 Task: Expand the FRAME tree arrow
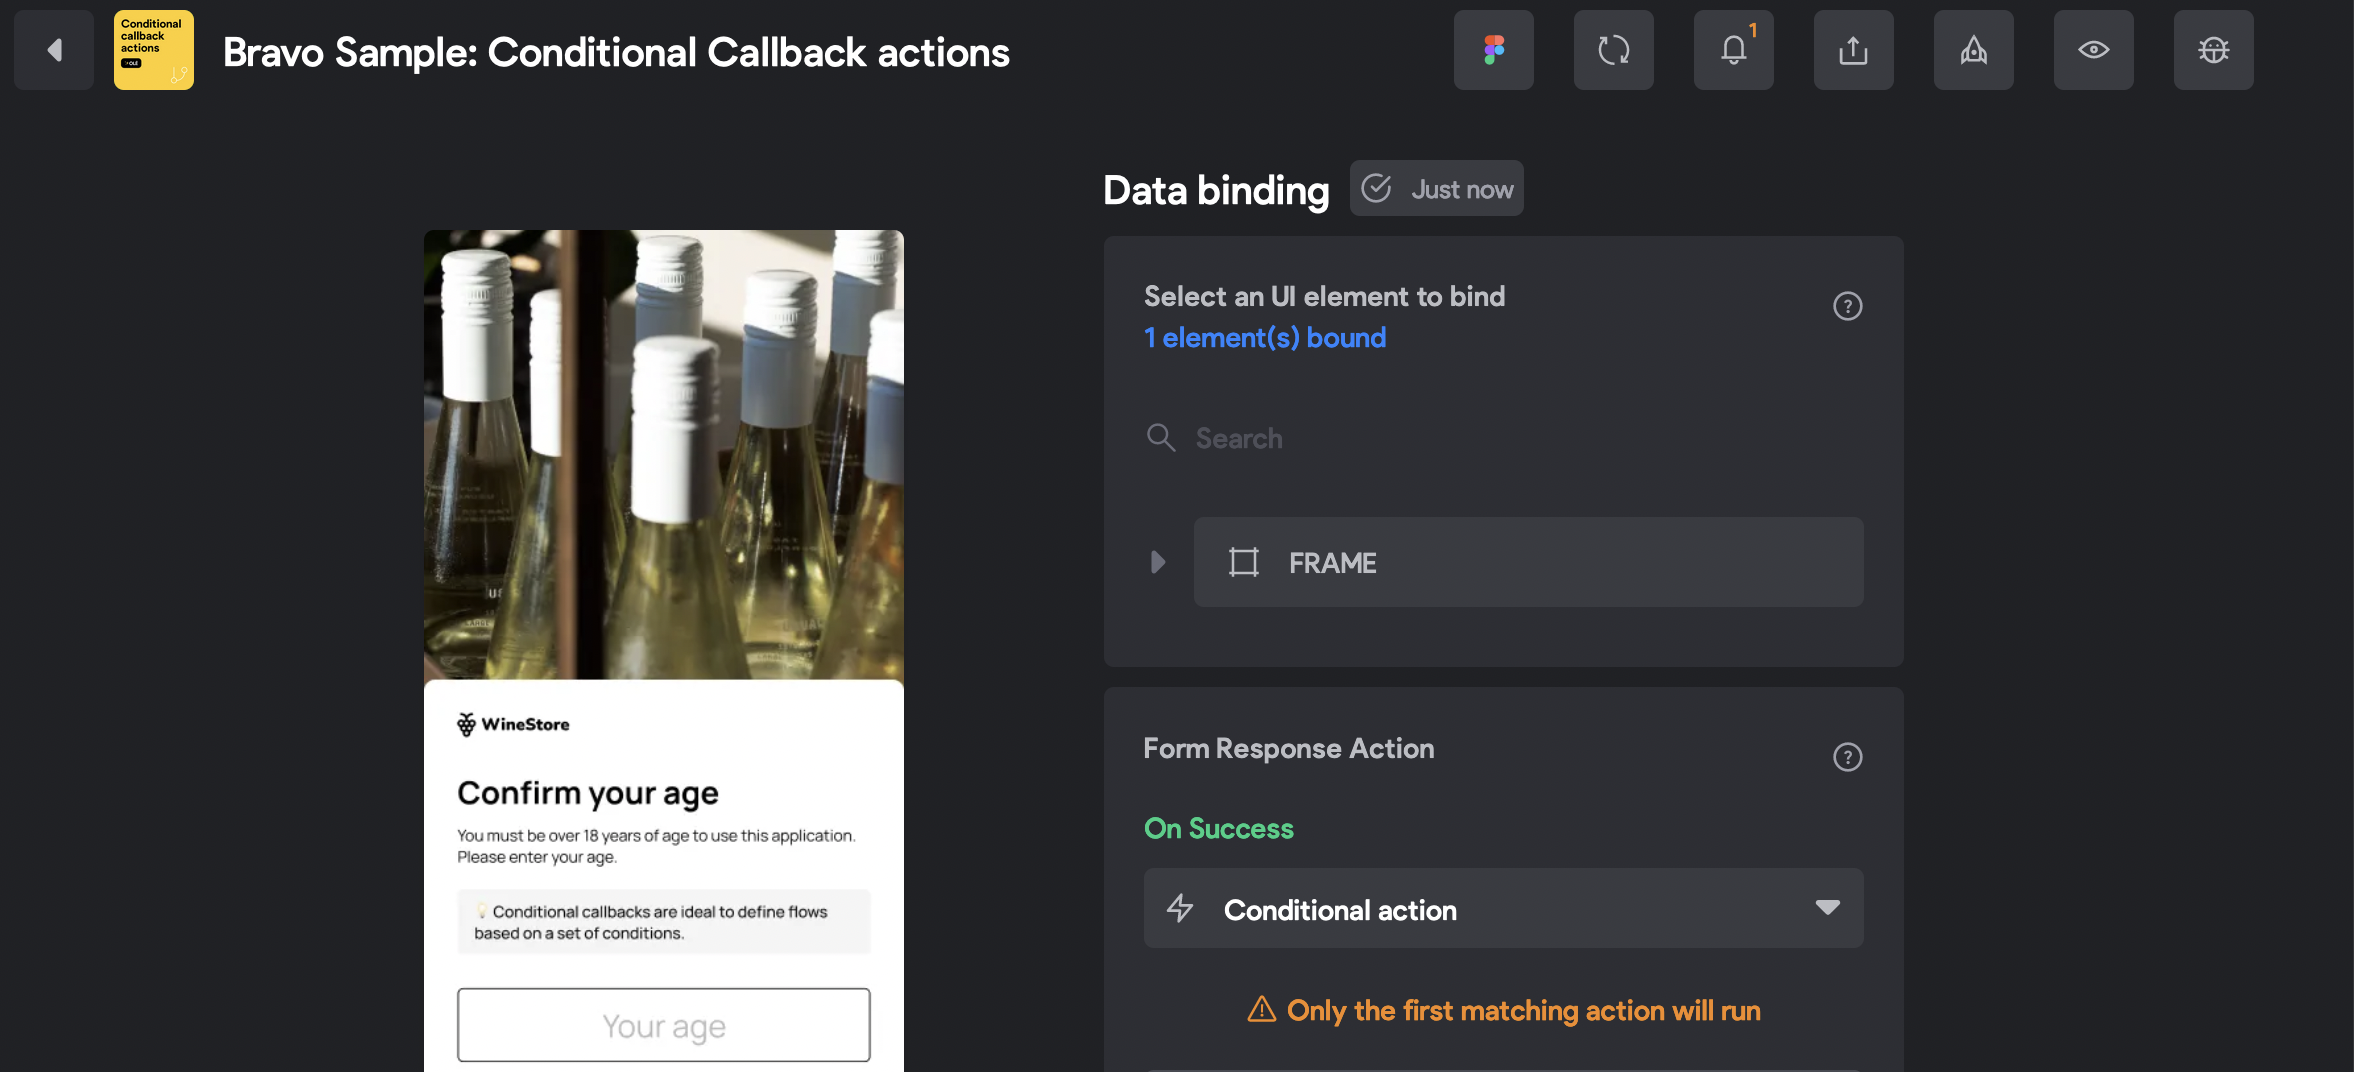coord(1158,562)
